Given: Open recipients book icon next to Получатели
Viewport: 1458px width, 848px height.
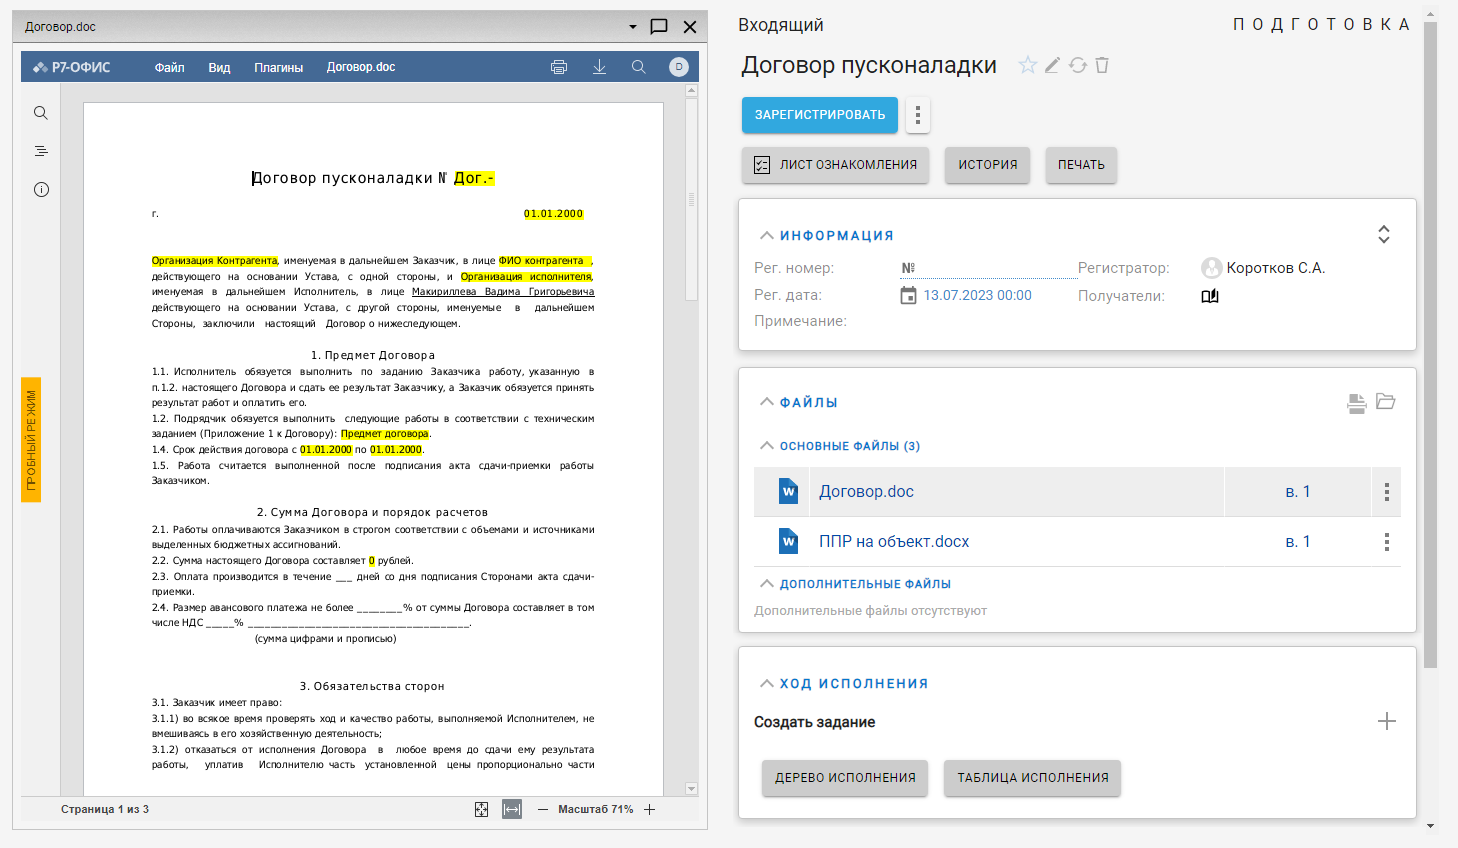Looking at the screenshot, I should click(1210, 296).
